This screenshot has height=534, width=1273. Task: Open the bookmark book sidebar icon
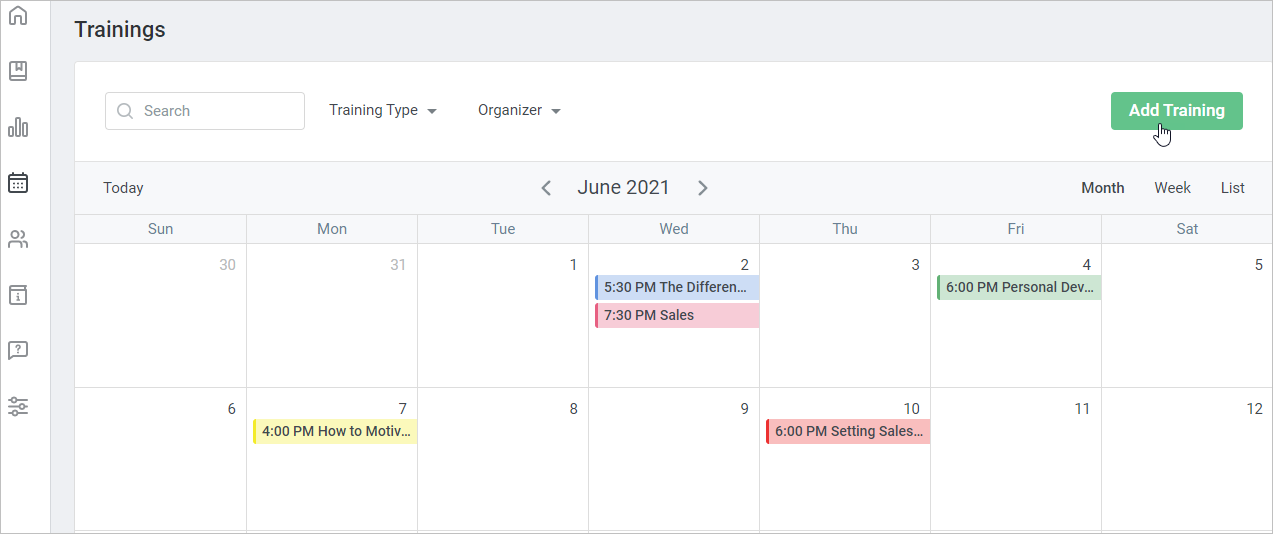pos(18,71)
